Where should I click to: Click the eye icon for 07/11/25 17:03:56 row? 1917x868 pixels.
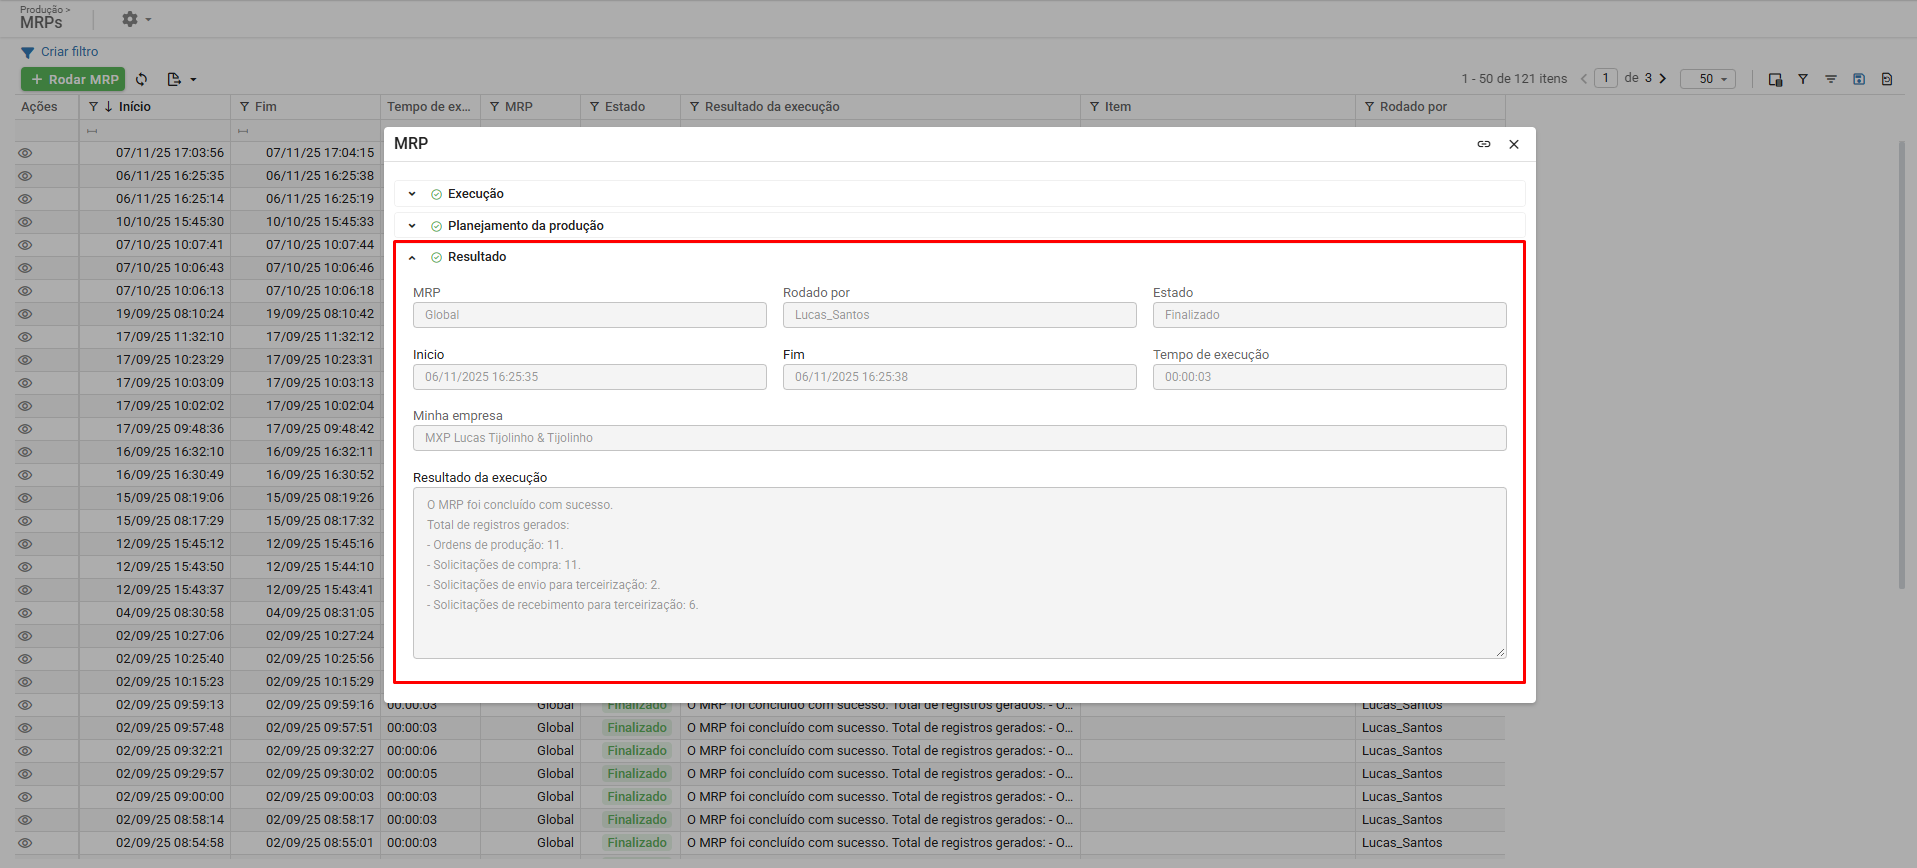click(25, 153)
